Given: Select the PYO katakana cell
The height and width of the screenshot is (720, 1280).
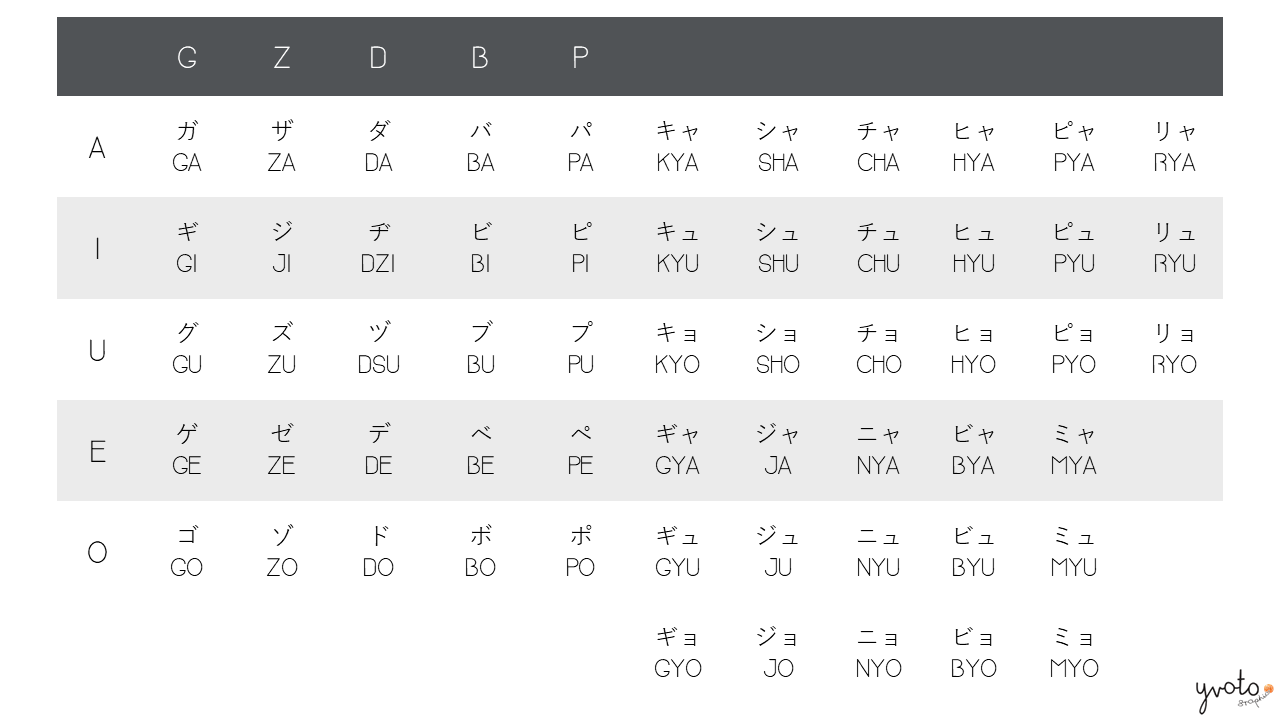Looking at the screenshot, I should coord(1074,349).
